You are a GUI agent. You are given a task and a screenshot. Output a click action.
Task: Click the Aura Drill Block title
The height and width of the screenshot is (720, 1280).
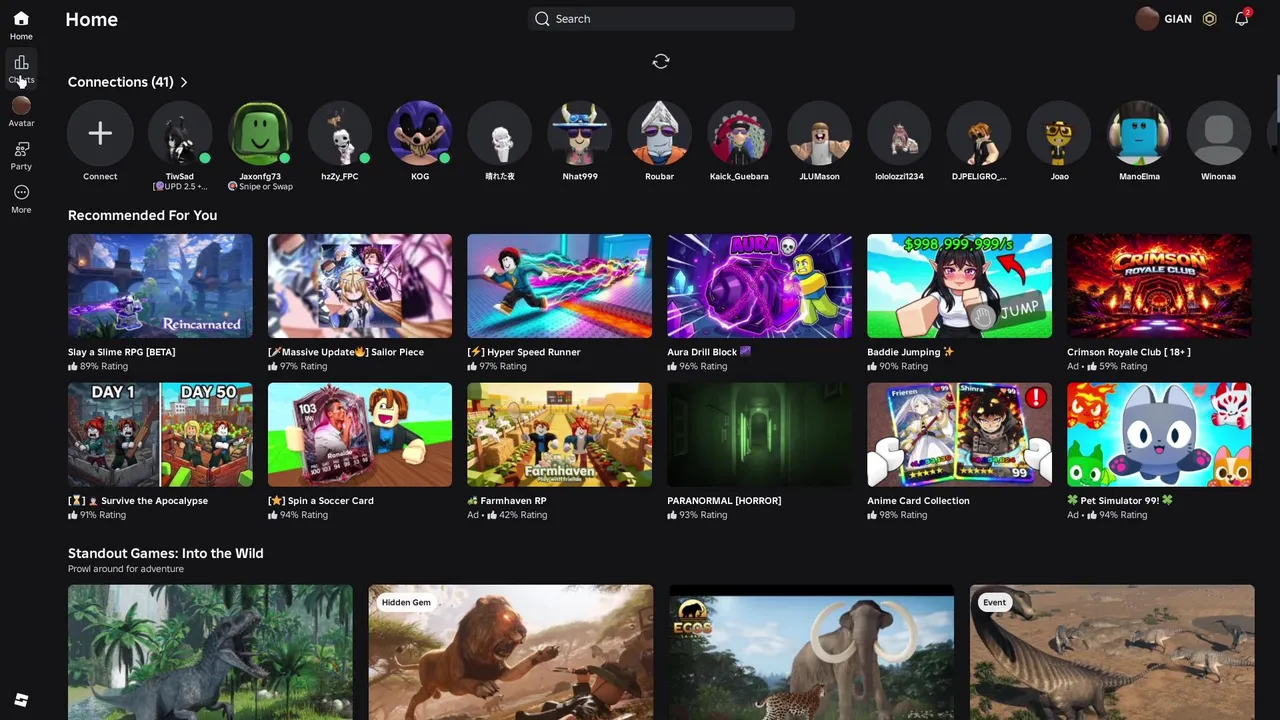pos(709,352)
